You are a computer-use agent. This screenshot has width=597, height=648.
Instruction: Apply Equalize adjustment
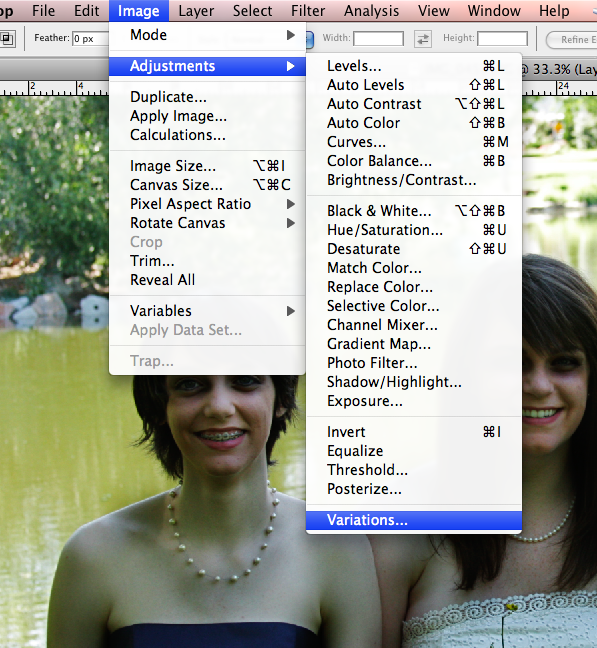(414, 451)
